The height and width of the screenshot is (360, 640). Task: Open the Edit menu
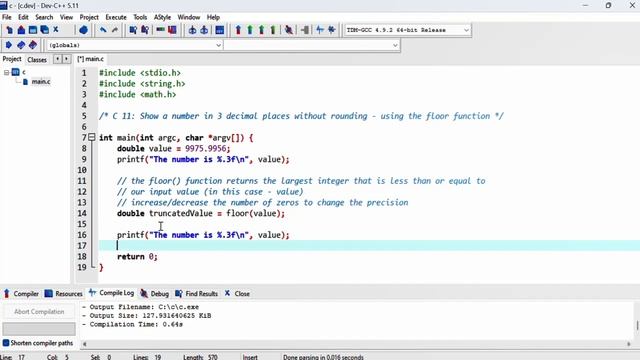pyautogui.click(x=23, y=17)
